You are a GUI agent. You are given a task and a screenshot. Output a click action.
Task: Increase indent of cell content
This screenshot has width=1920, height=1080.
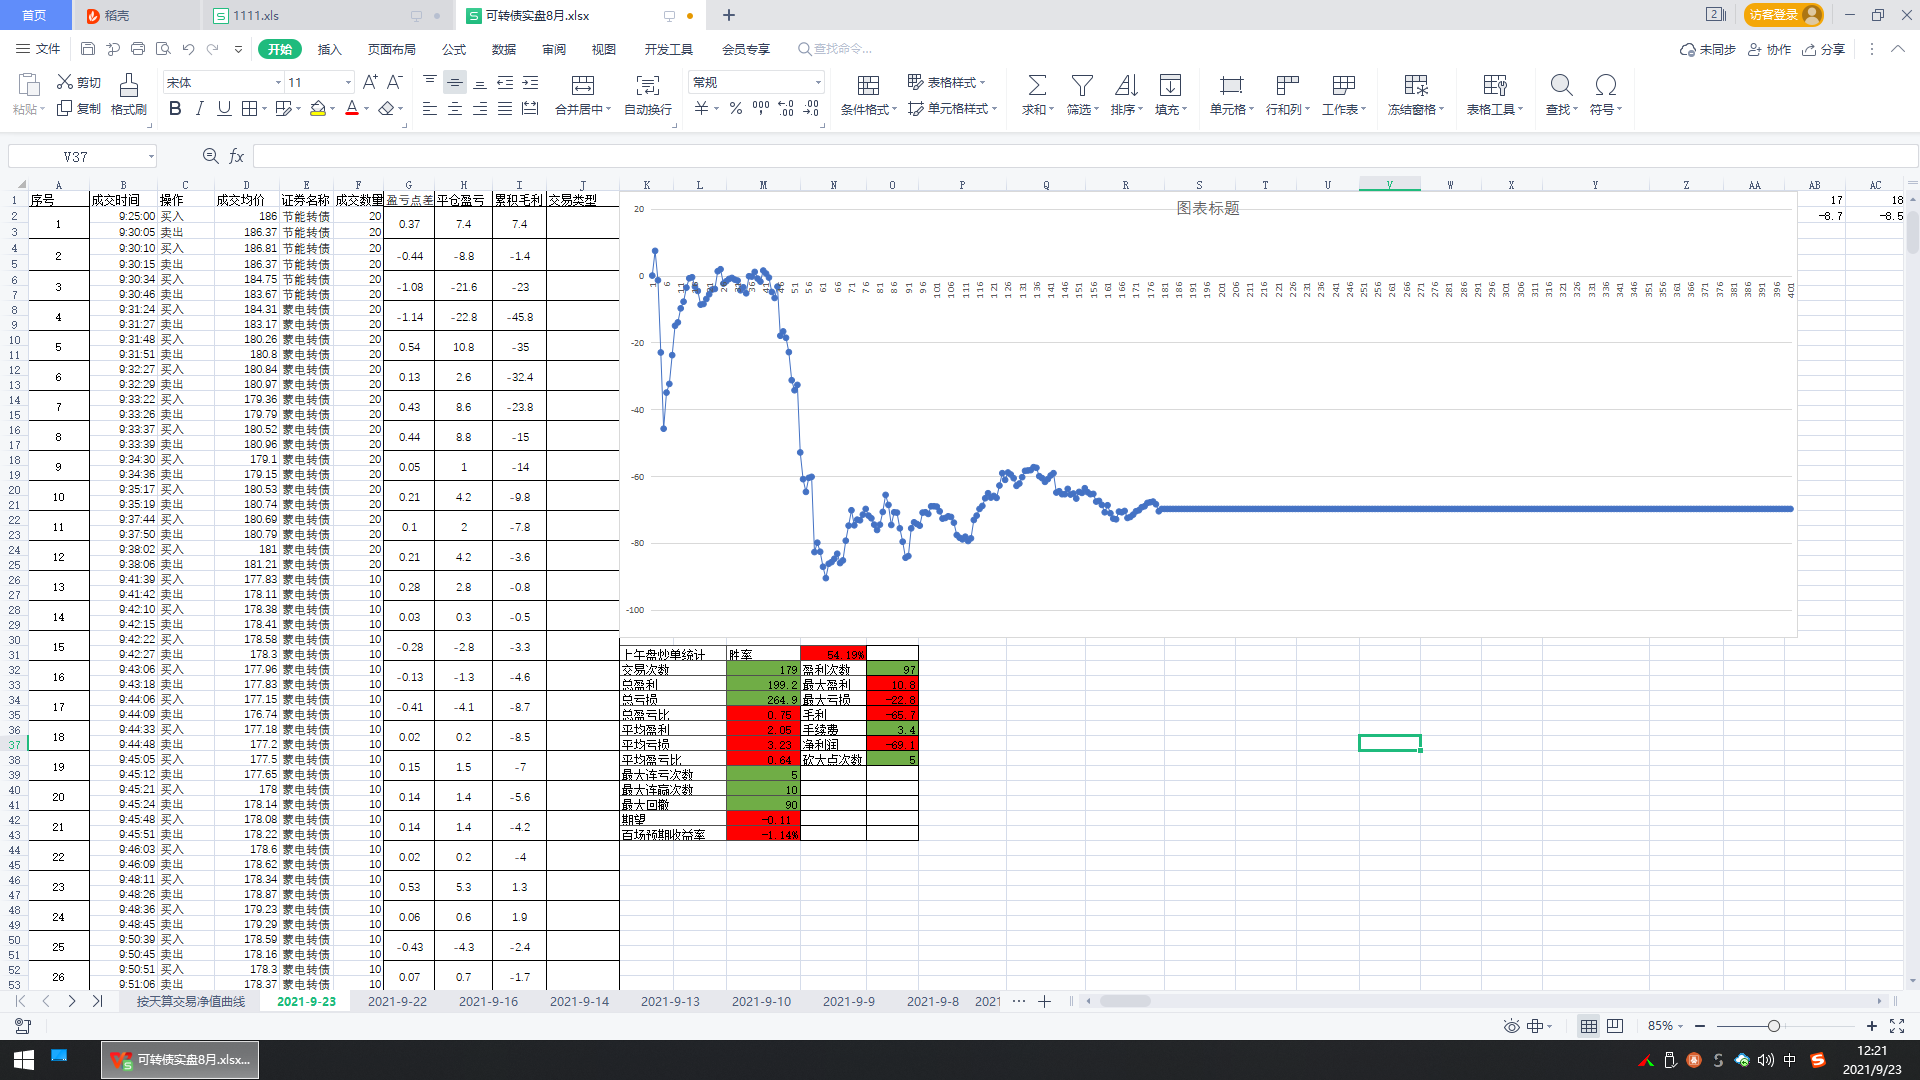click(530, 82)
